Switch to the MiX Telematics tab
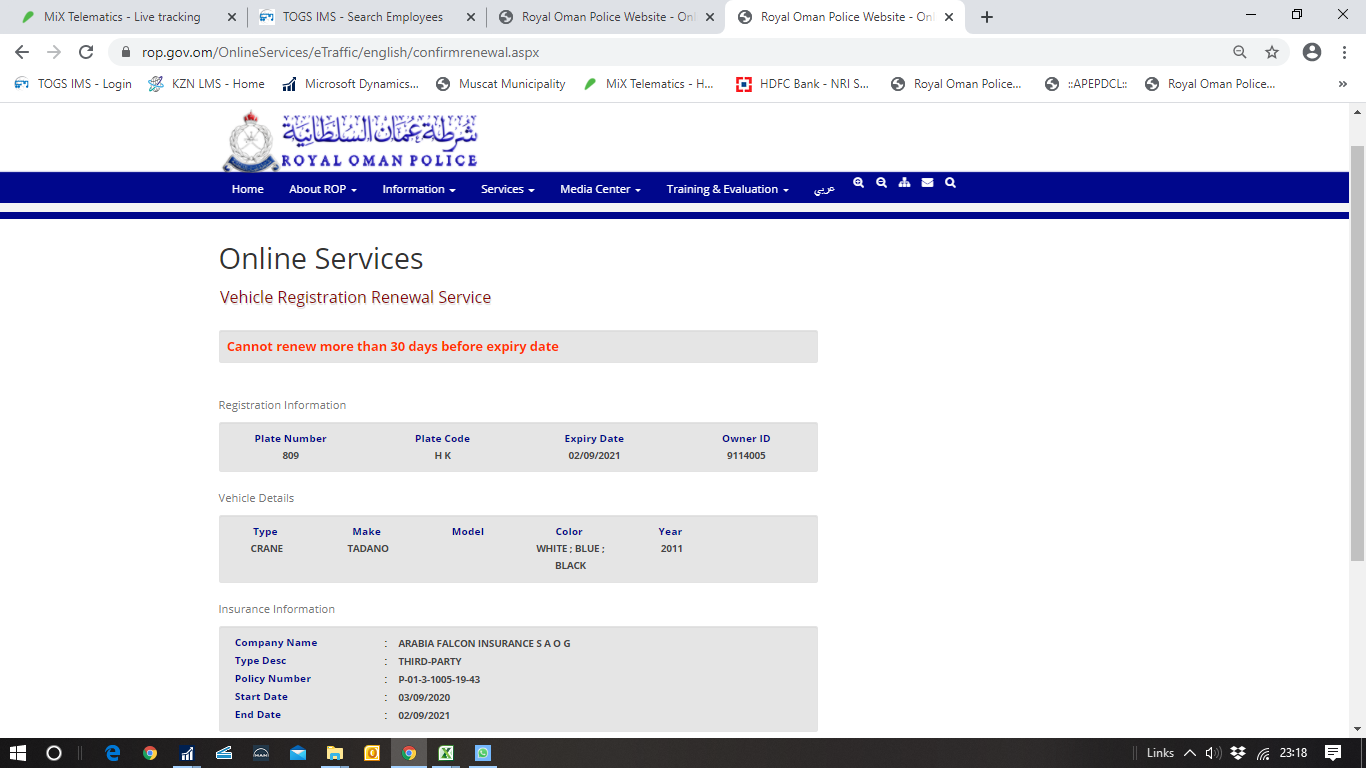The image size is (1366, 768). 122,17
